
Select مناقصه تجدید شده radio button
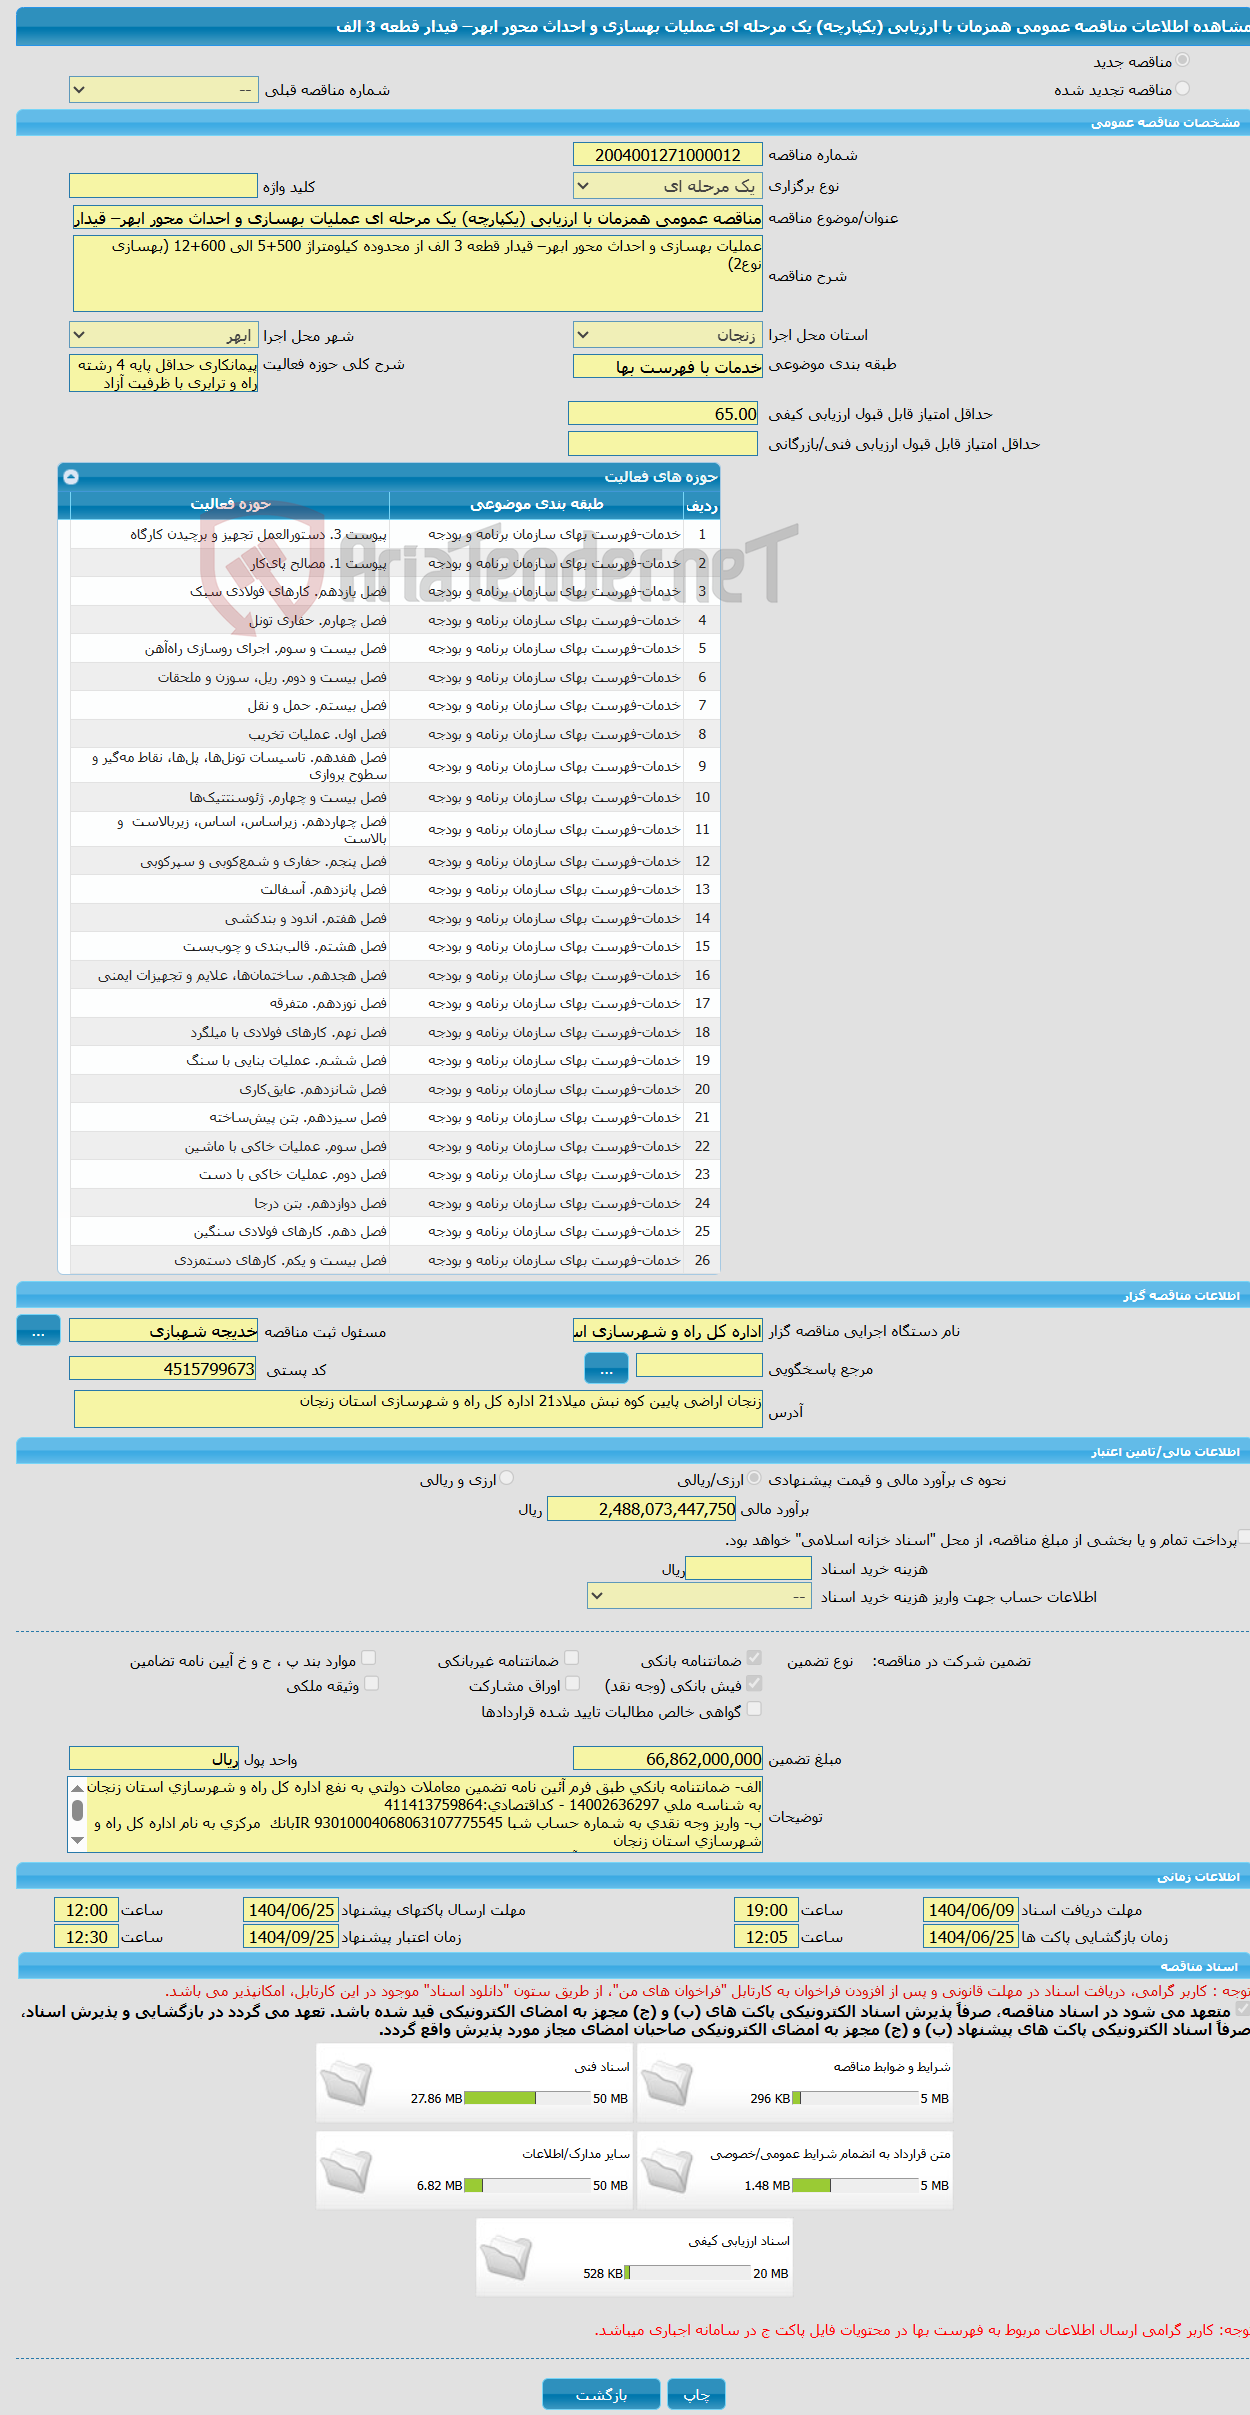[x=1182, y=89]
